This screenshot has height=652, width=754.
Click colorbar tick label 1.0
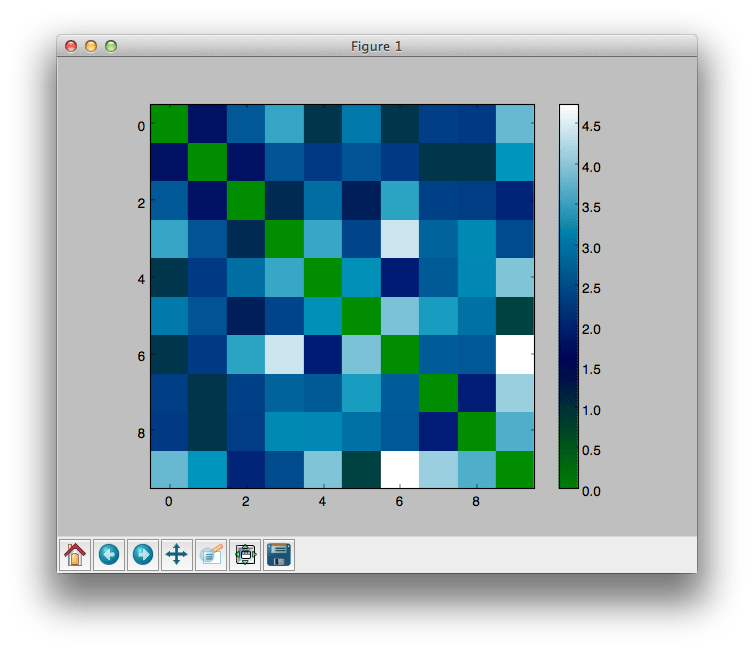591,411
